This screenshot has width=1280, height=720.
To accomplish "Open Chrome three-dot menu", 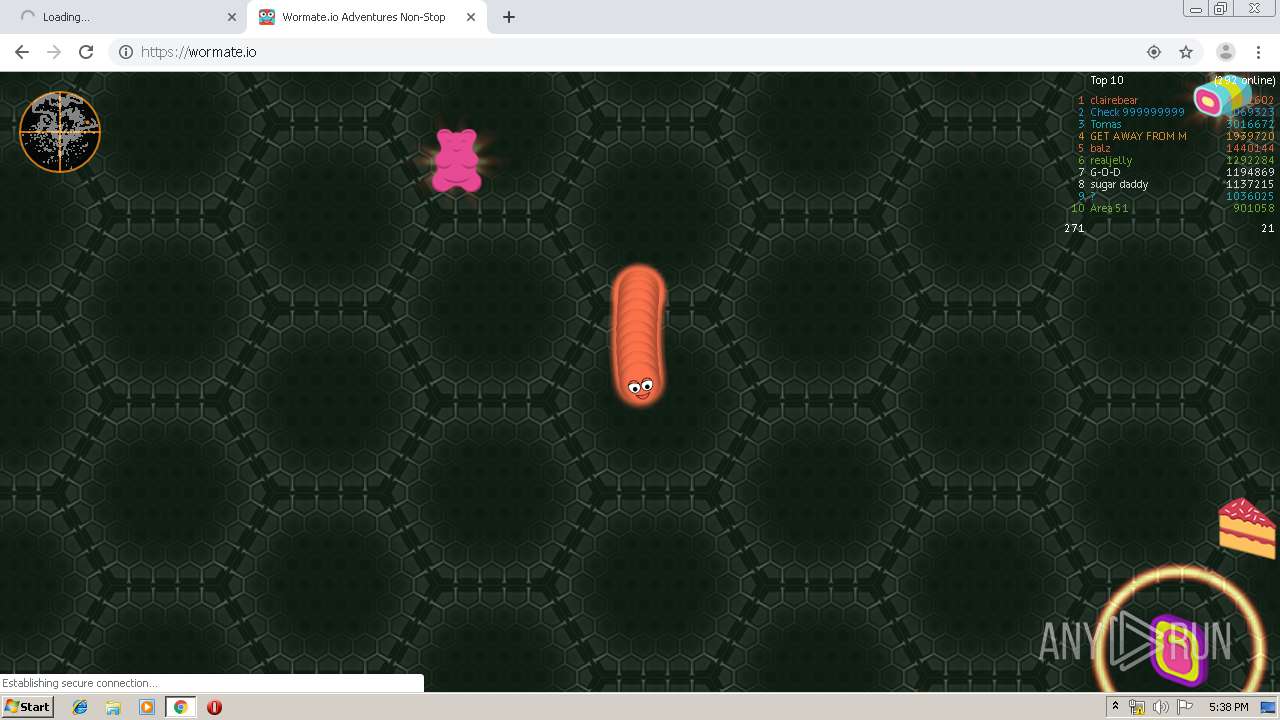I will (1258, 52).
